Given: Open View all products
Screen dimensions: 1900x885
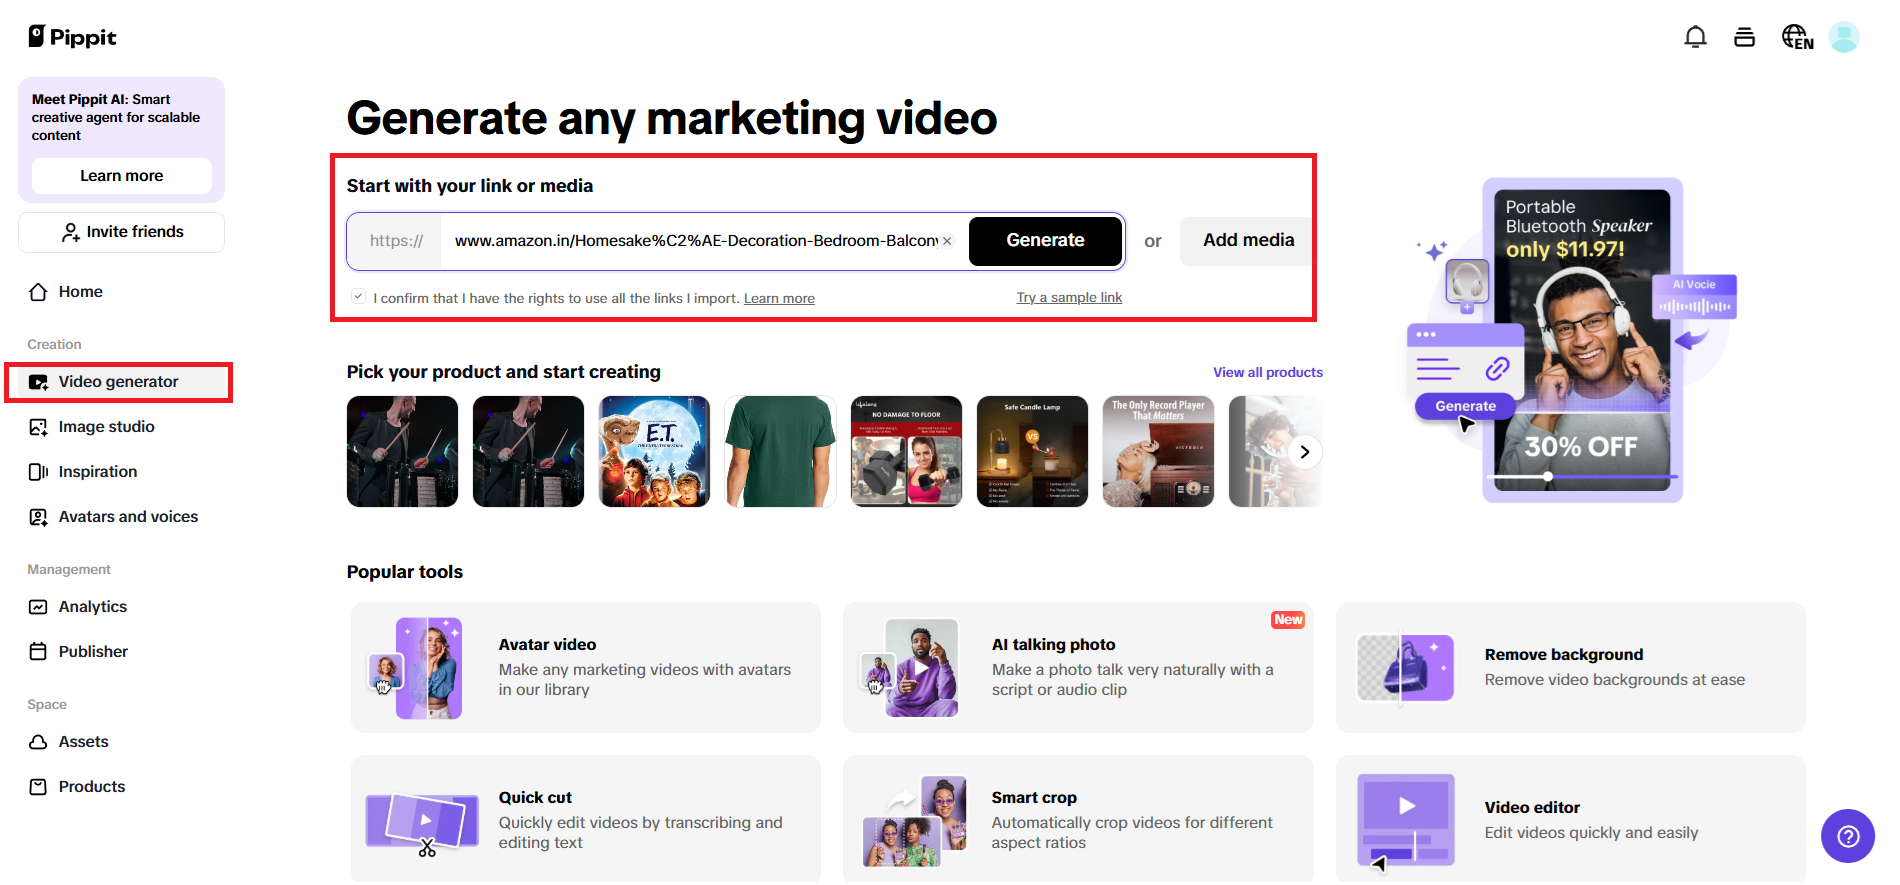Looking at the screenshot, I should coord(1268,372).
